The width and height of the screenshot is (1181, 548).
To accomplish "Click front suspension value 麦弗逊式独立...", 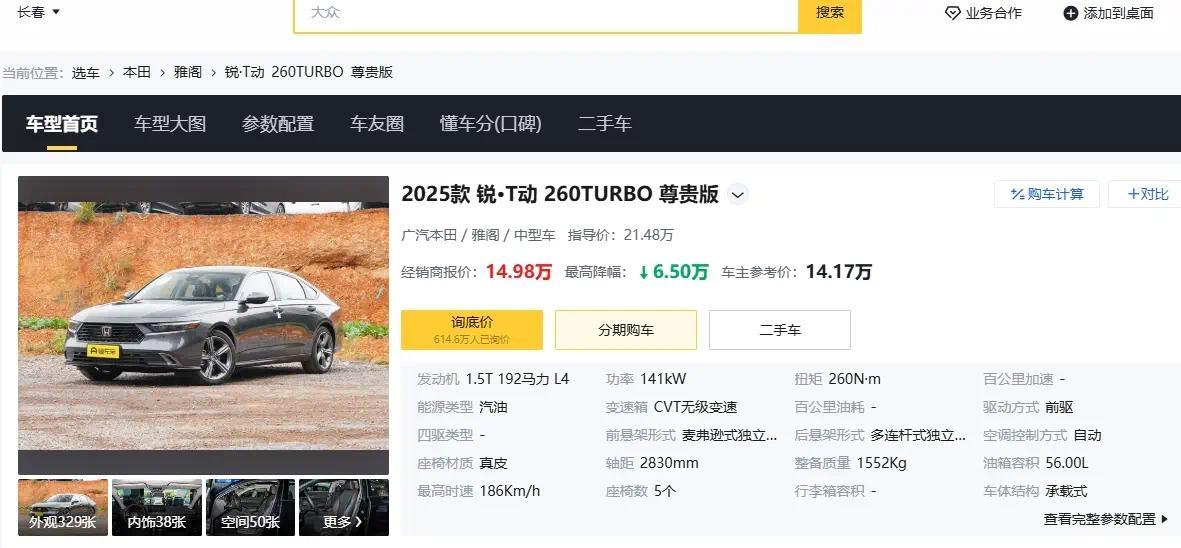I will click(x=729, y=435).
